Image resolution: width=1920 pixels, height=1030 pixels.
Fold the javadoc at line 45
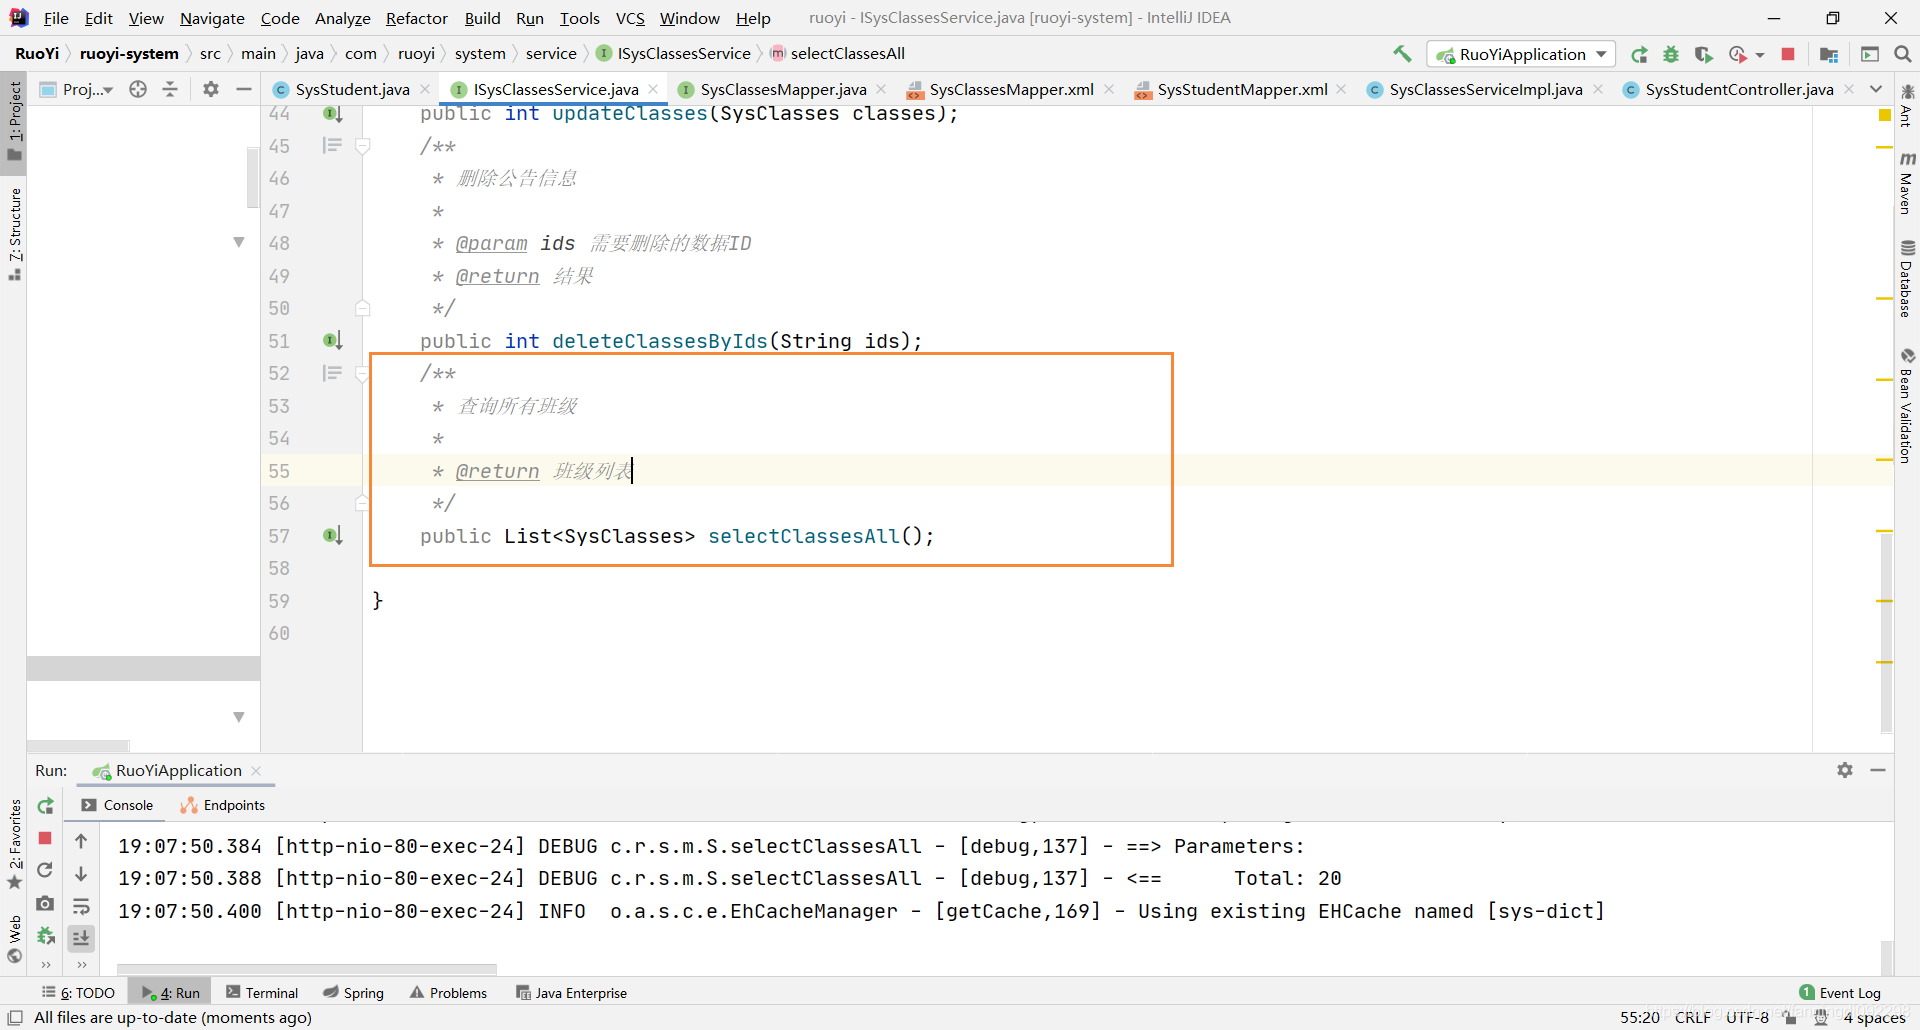pos(362,146)
